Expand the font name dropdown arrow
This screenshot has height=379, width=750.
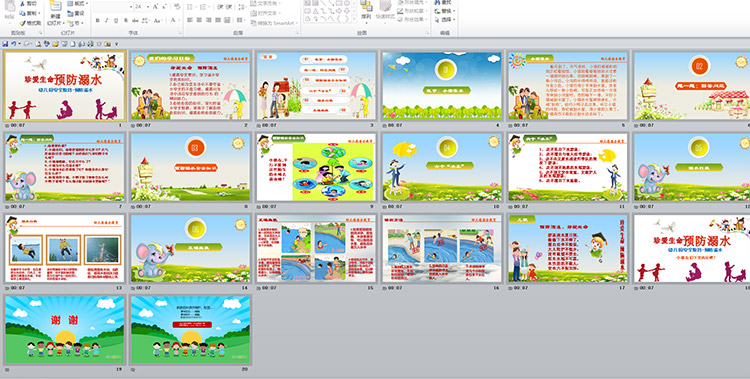131,7
